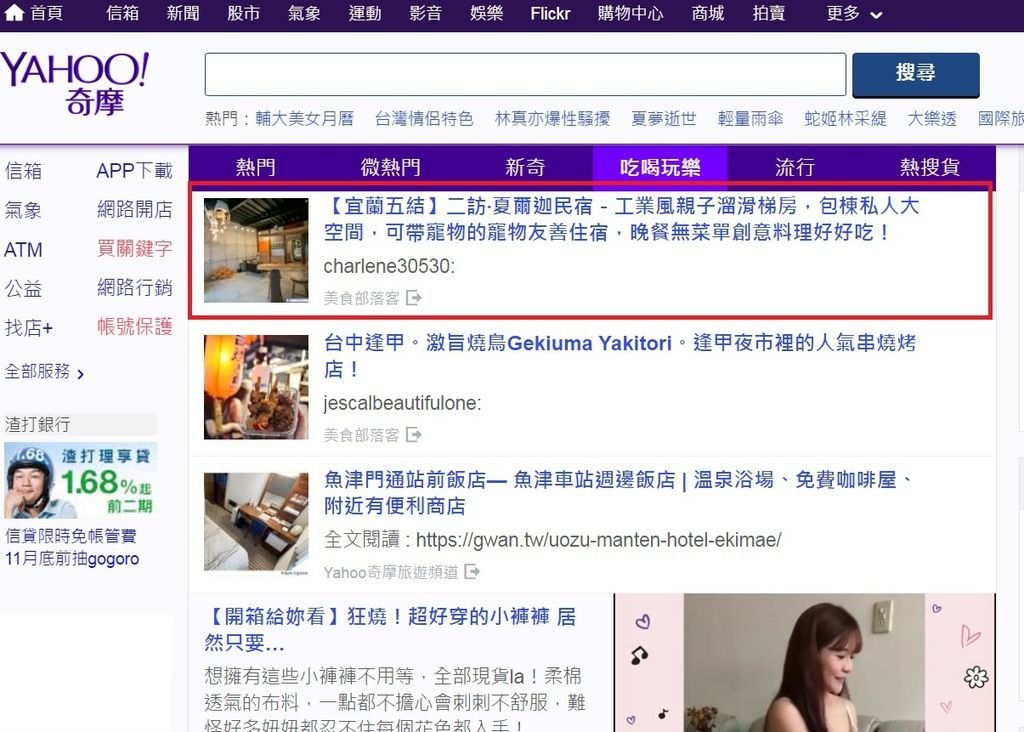
Task: Open the external link icon next to charlene30530's 美食部落客
Action: pos(413,298)
